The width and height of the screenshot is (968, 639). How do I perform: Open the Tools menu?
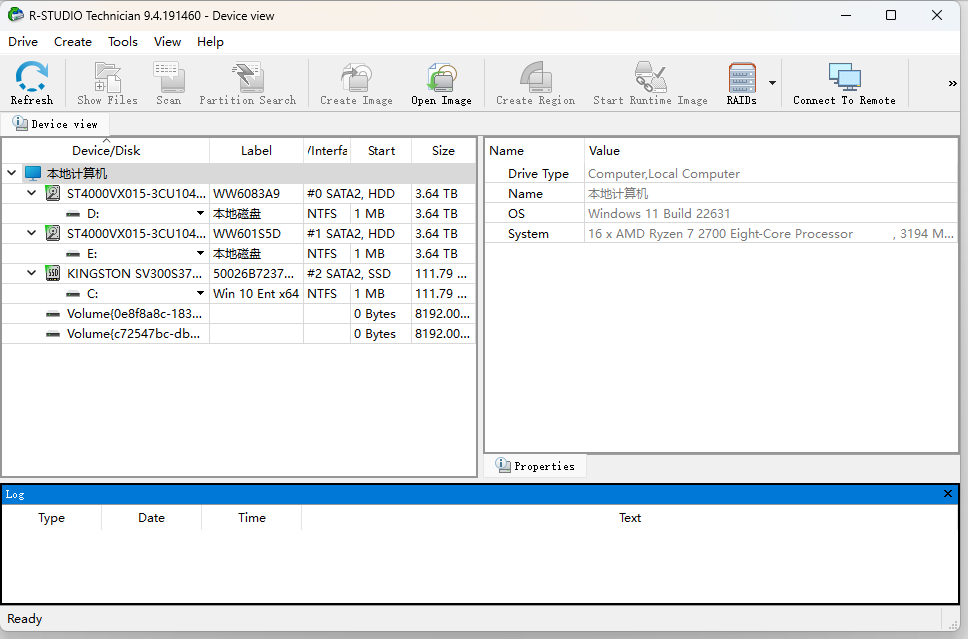(x=123, y=41)
